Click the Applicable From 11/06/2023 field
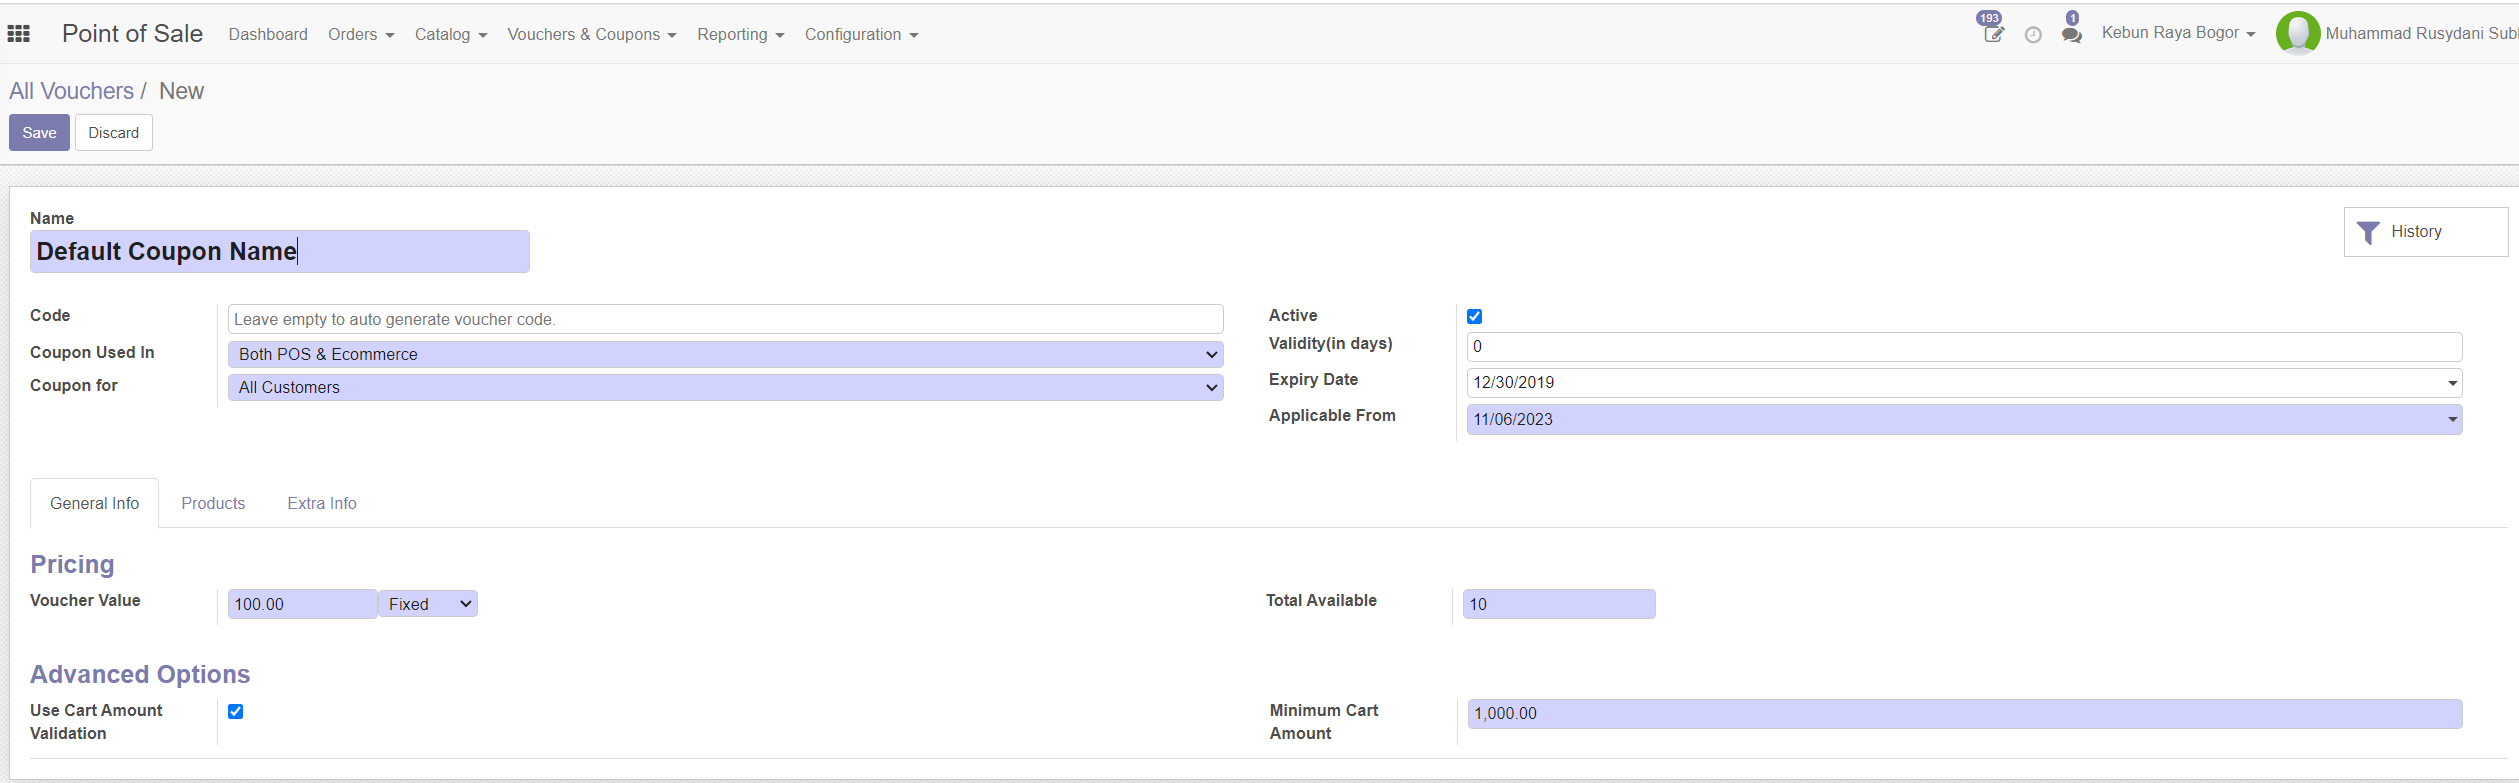2519x783 pixels. click(x=1964, y=419)
